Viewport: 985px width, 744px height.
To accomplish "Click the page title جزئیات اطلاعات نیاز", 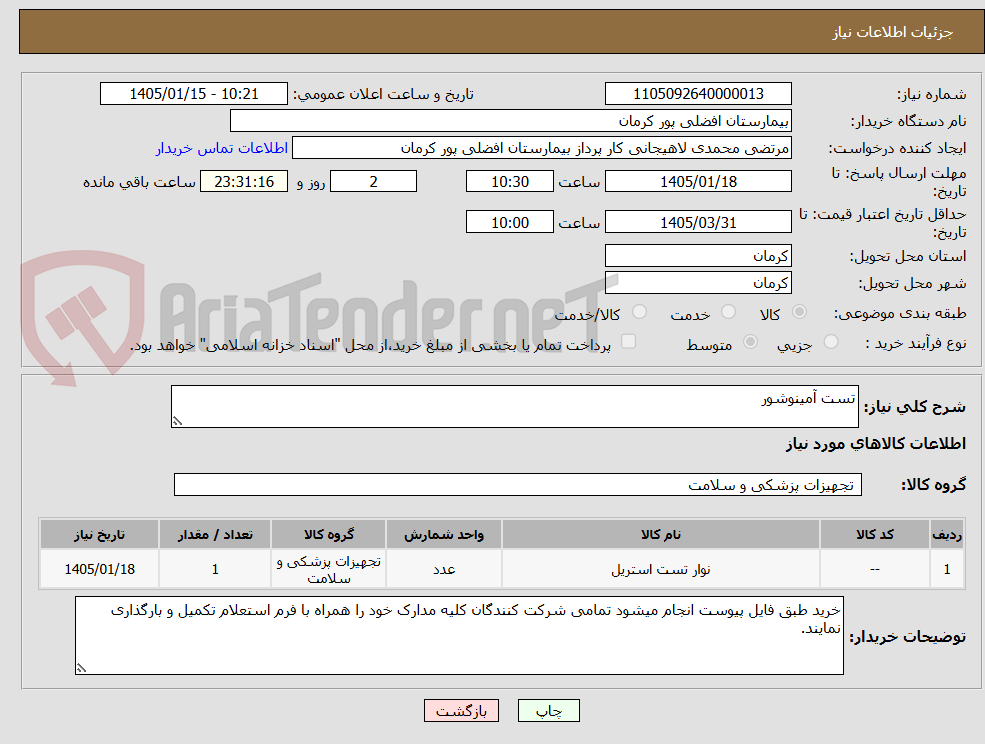I will 892,32.
